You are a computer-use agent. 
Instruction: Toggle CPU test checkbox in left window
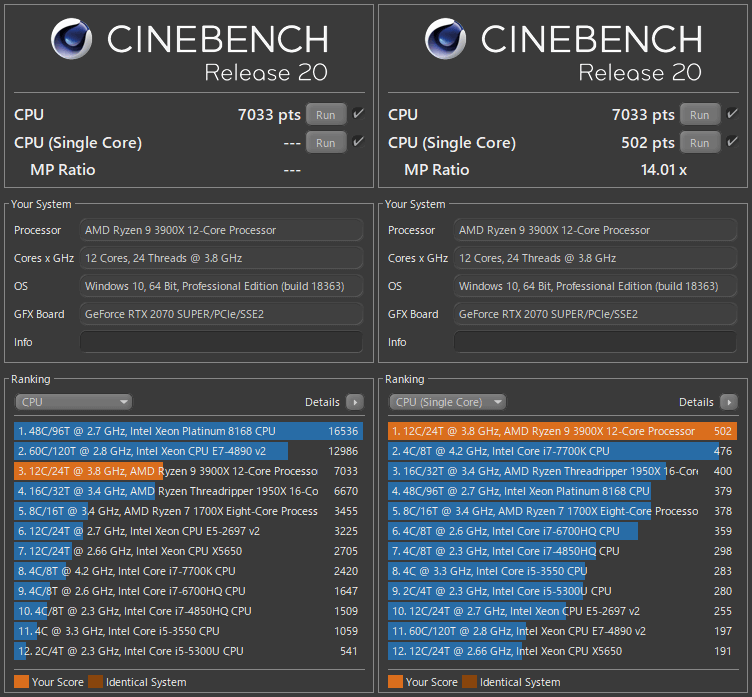(358, 114)
